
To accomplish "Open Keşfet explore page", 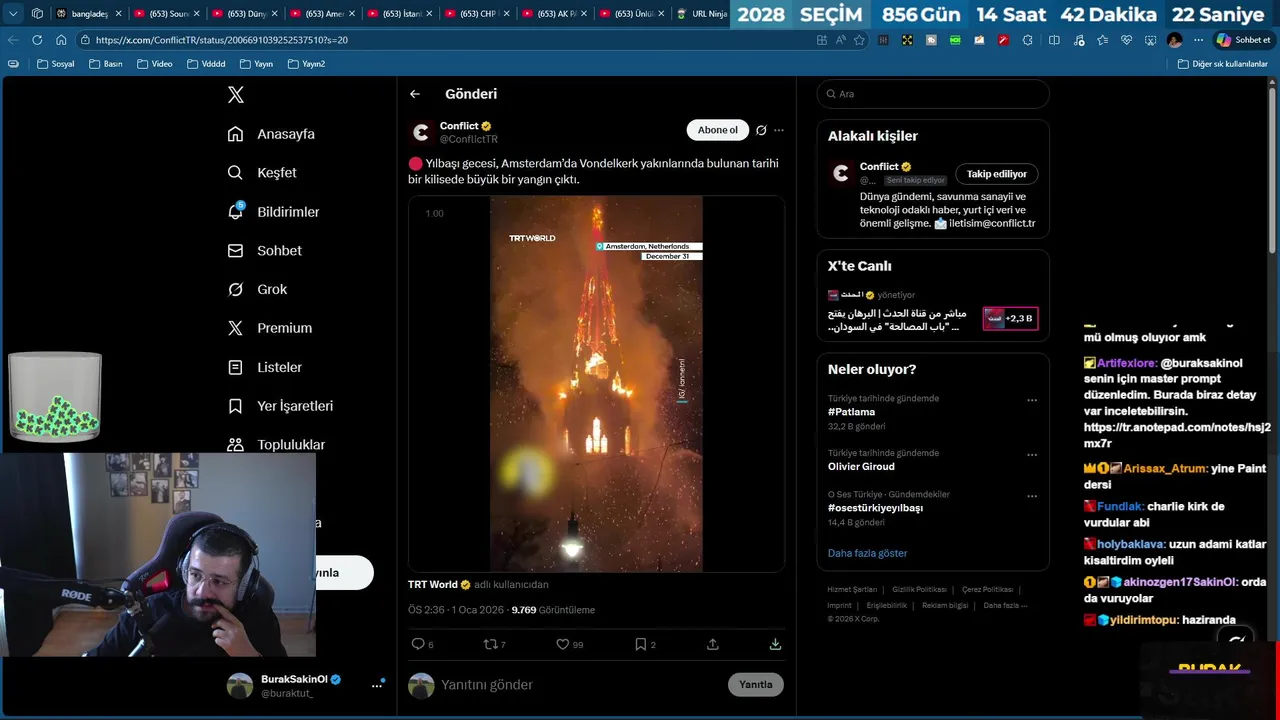I will 262,173.
